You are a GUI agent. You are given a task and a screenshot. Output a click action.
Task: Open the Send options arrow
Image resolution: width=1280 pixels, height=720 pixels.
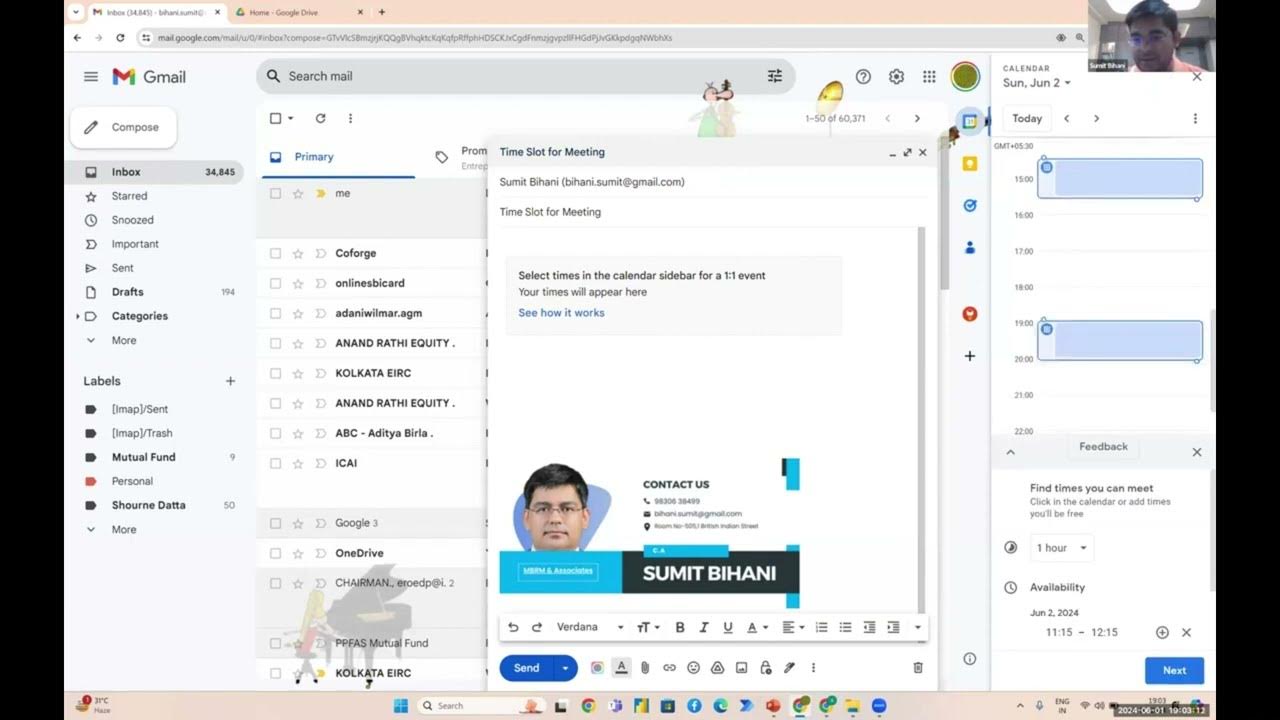tap(565, 668)
